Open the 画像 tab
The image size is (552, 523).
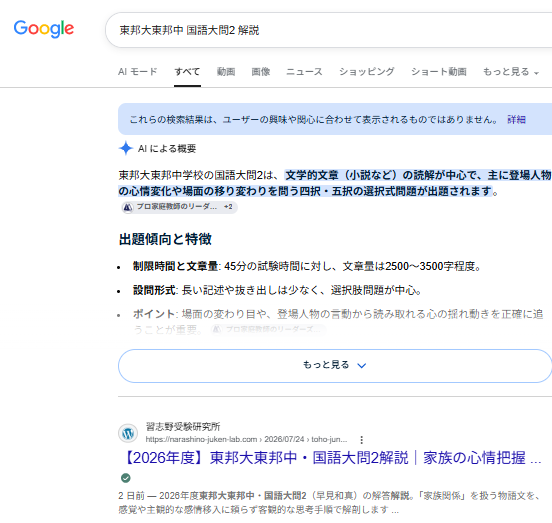coord(261,72)
